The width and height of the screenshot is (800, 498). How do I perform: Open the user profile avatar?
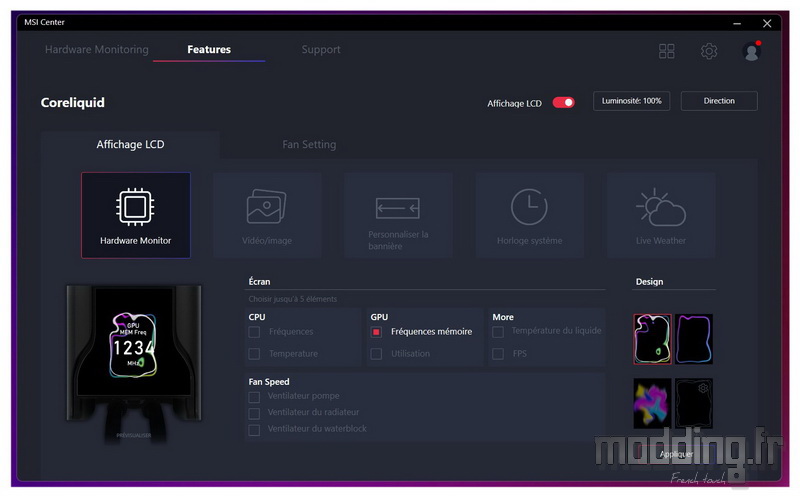point(751,51)
